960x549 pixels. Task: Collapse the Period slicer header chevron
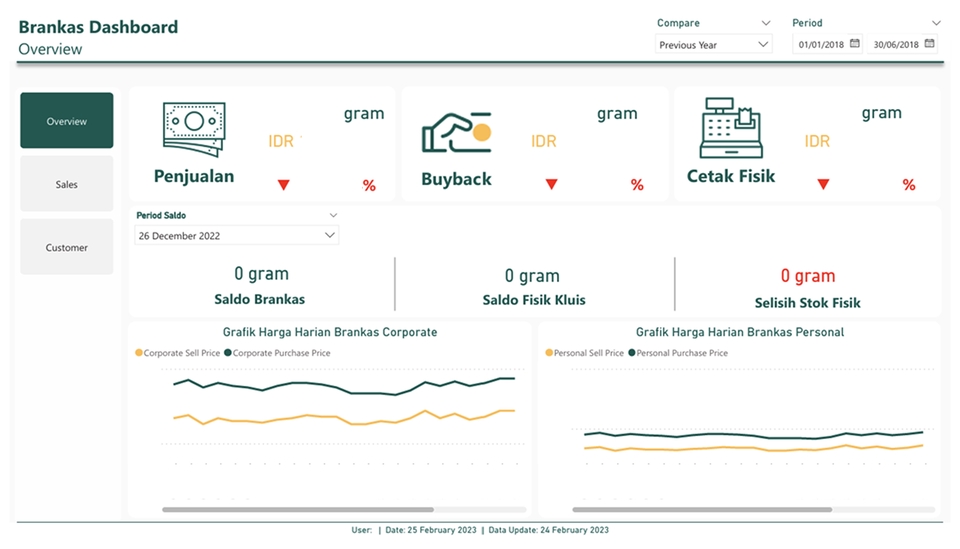[936, 23]
